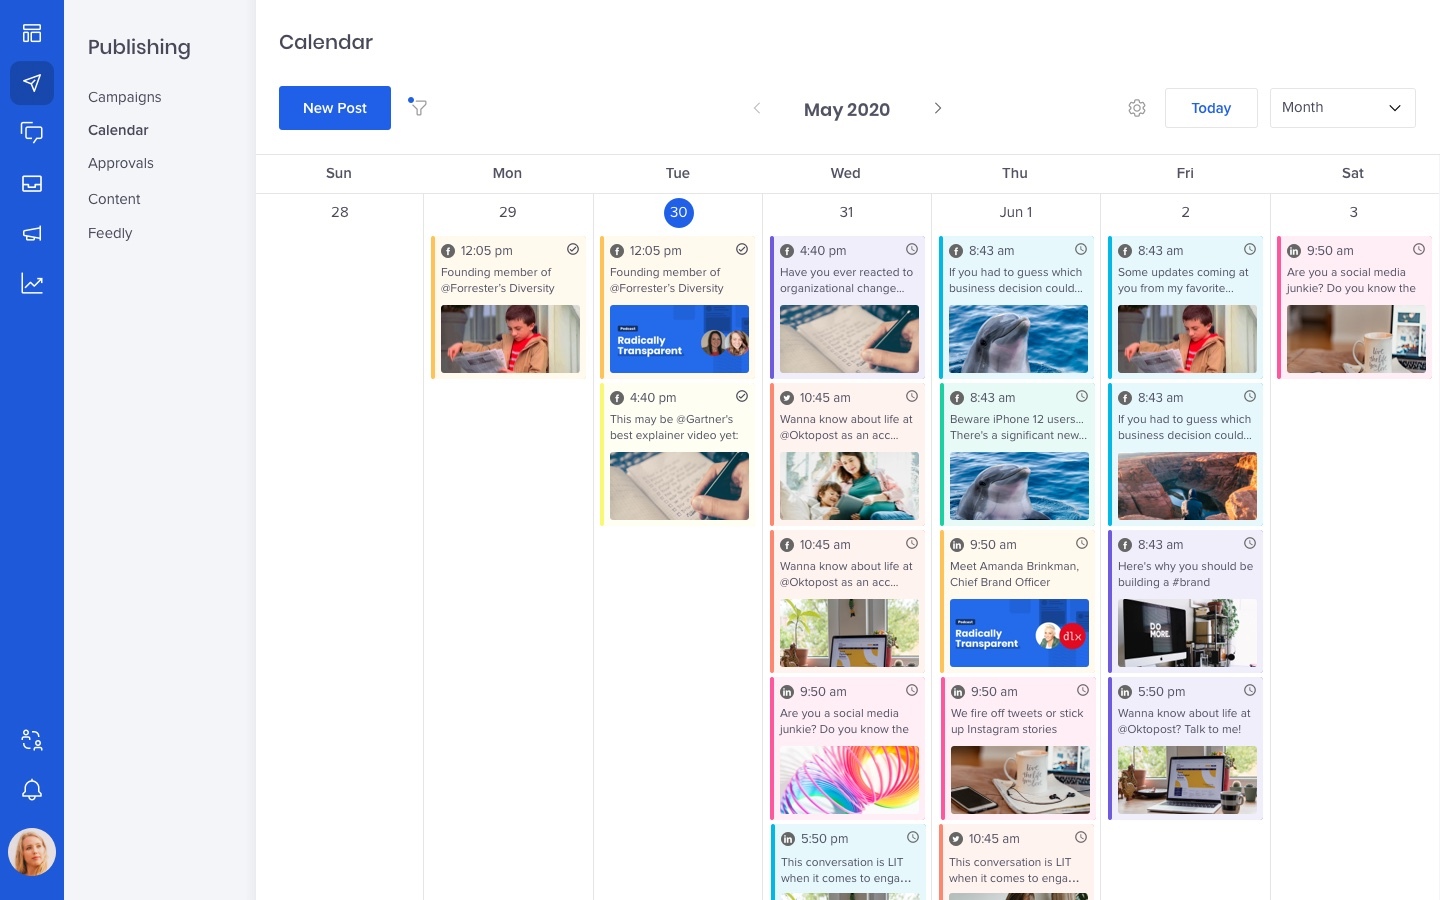Open boy reading newspaper thumbnail on Monday post

(x=510, y=339)
